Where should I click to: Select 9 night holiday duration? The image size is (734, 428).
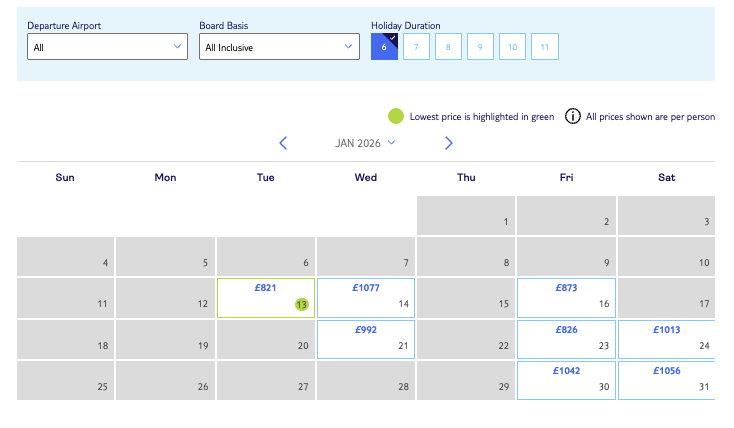(x=480, y=47)
